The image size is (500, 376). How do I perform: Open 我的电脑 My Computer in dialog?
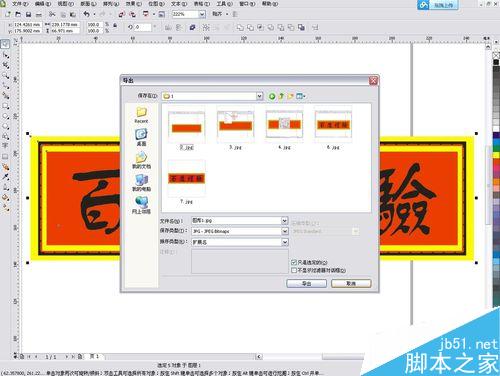coord(141,183)
